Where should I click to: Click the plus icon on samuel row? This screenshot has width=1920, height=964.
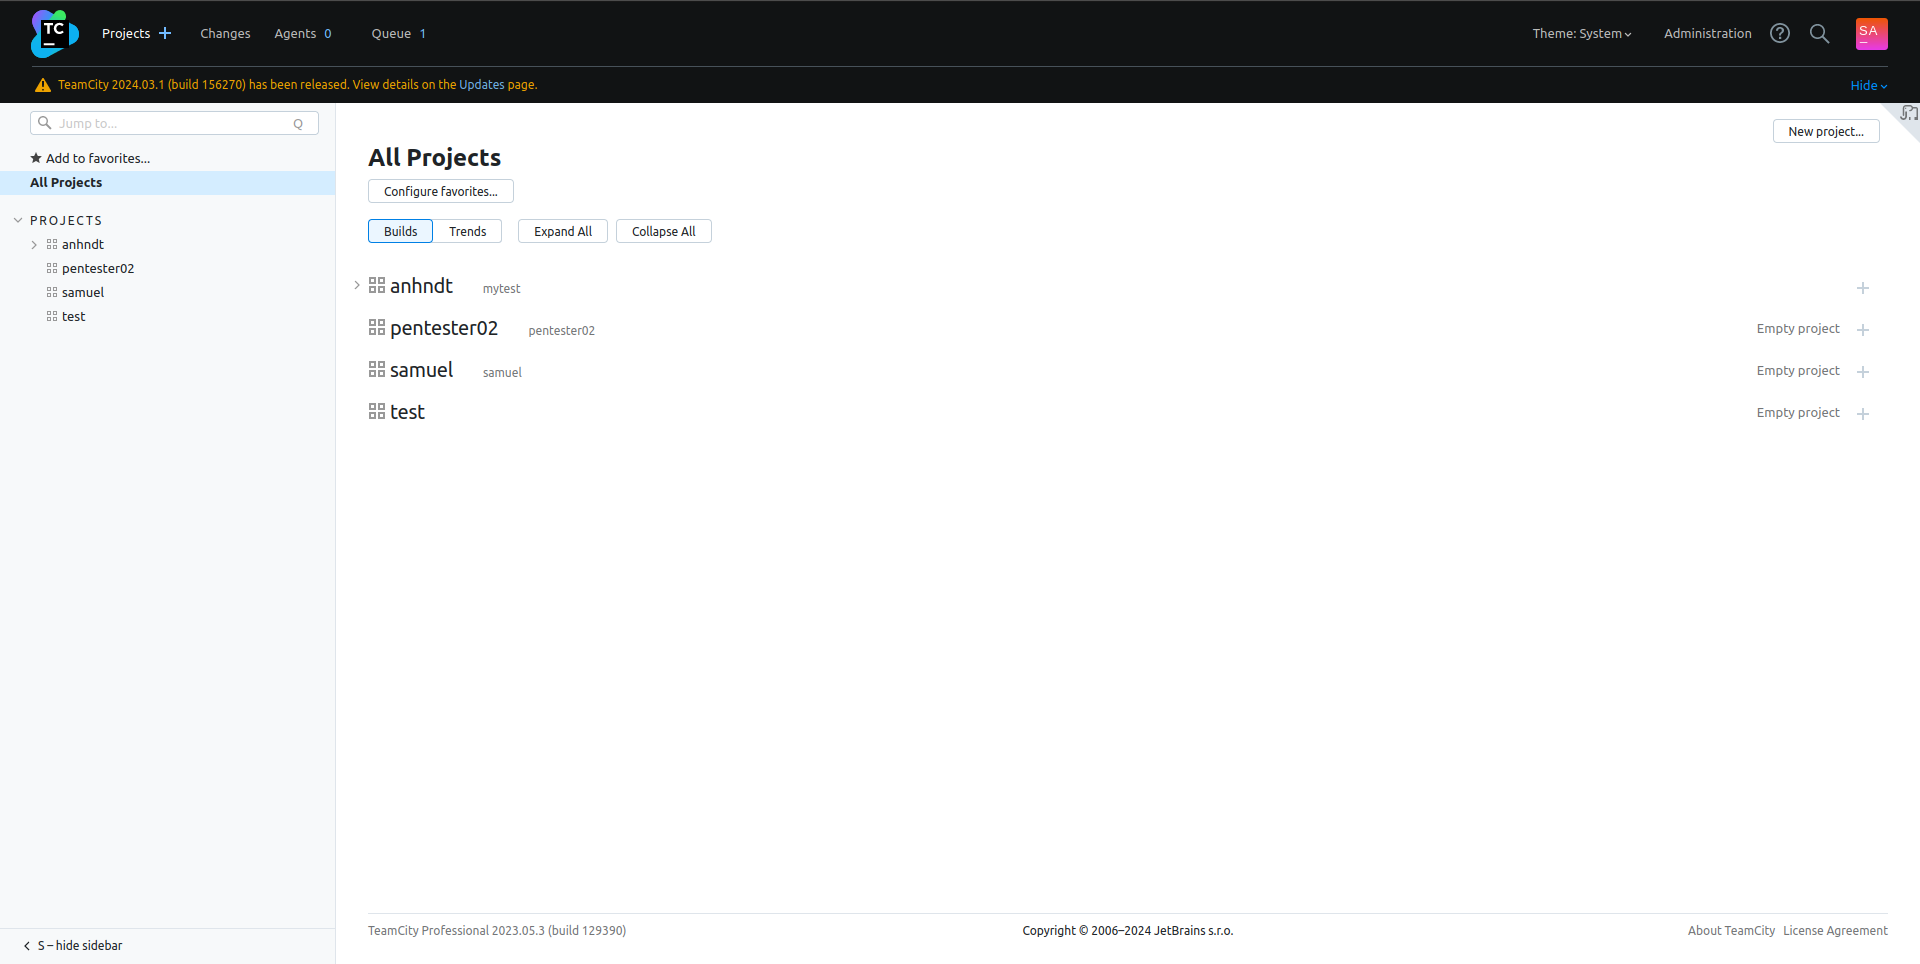click(x=1863, y=372)
